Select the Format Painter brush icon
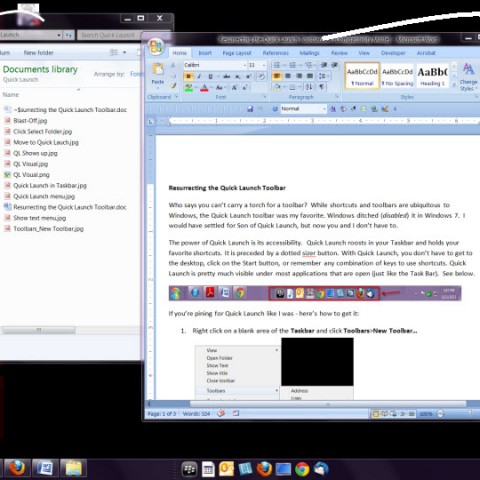This screenshot has width=480, height=480. click(173, 86)
